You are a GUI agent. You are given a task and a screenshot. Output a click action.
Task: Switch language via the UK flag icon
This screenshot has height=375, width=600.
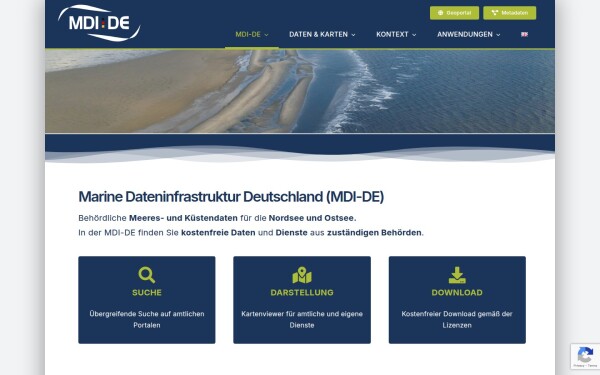click(x=524, y=34)
